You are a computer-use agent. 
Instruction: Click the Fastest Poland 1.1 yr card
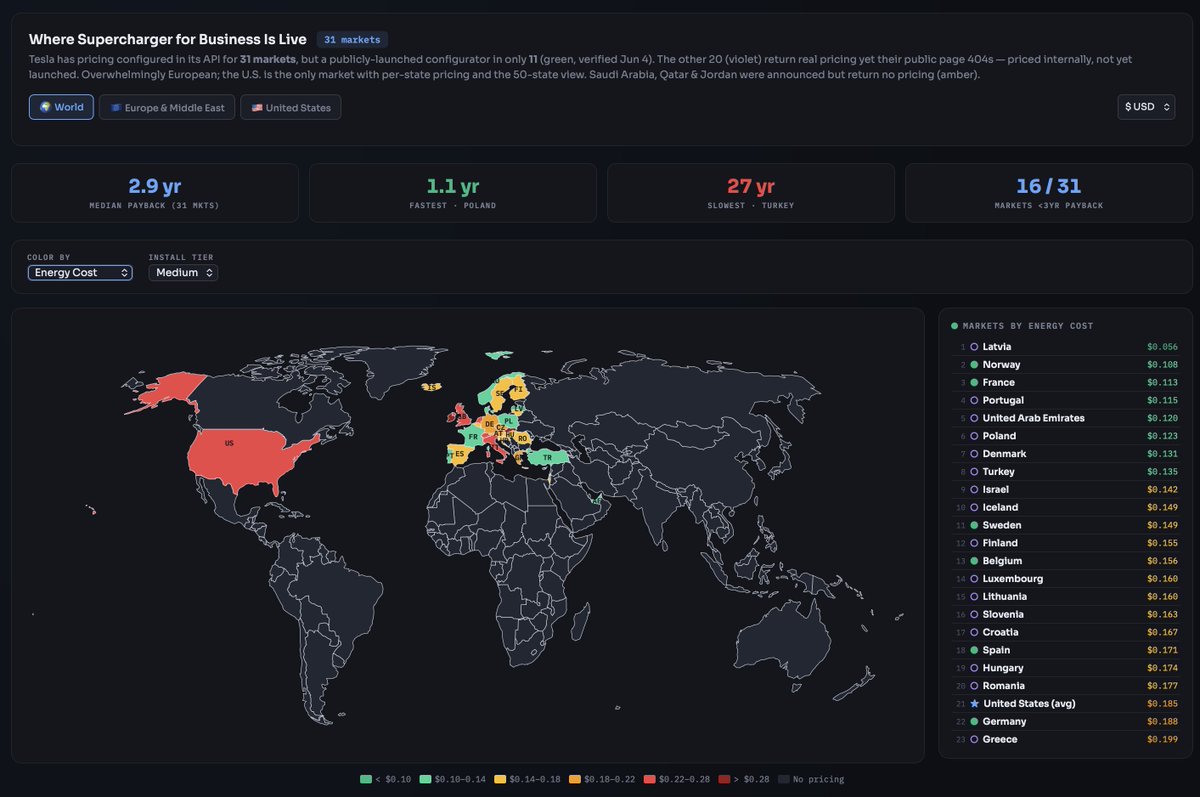click(453, 192)
